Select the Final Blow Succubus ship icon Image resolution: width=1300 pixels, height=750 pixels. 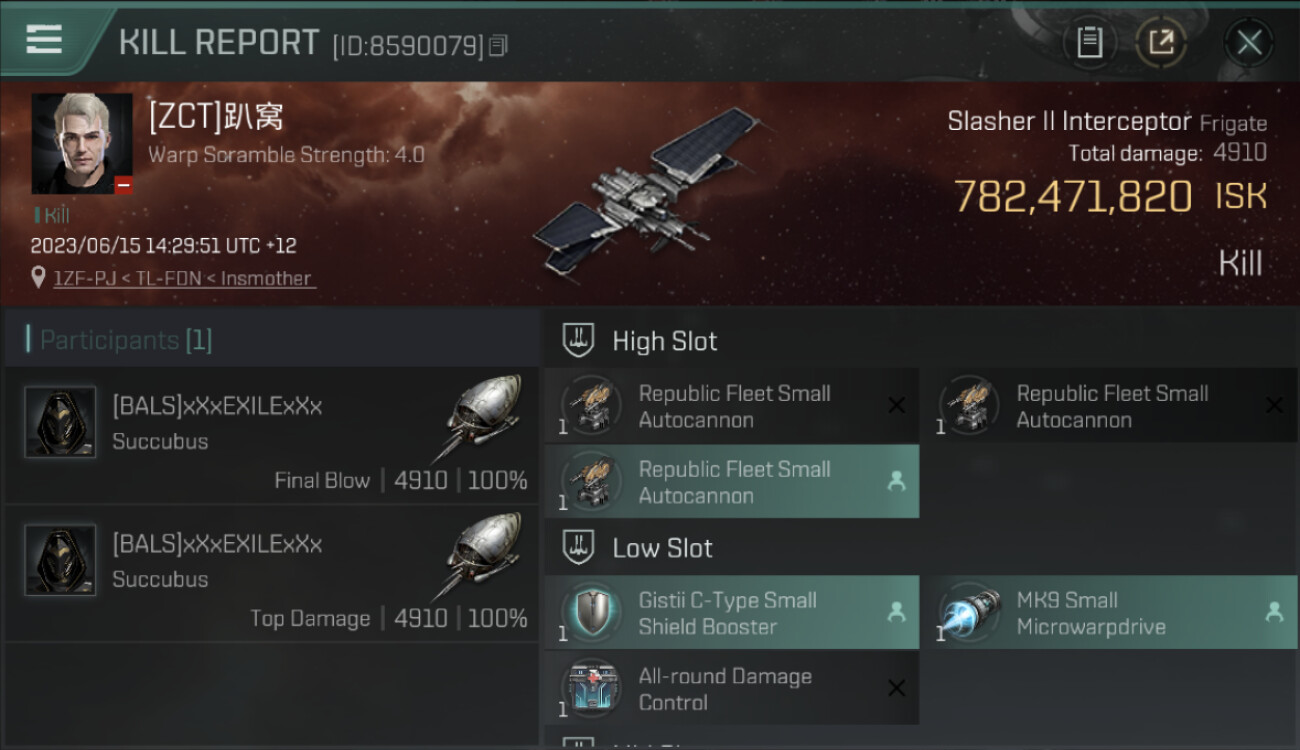(479, 418)
